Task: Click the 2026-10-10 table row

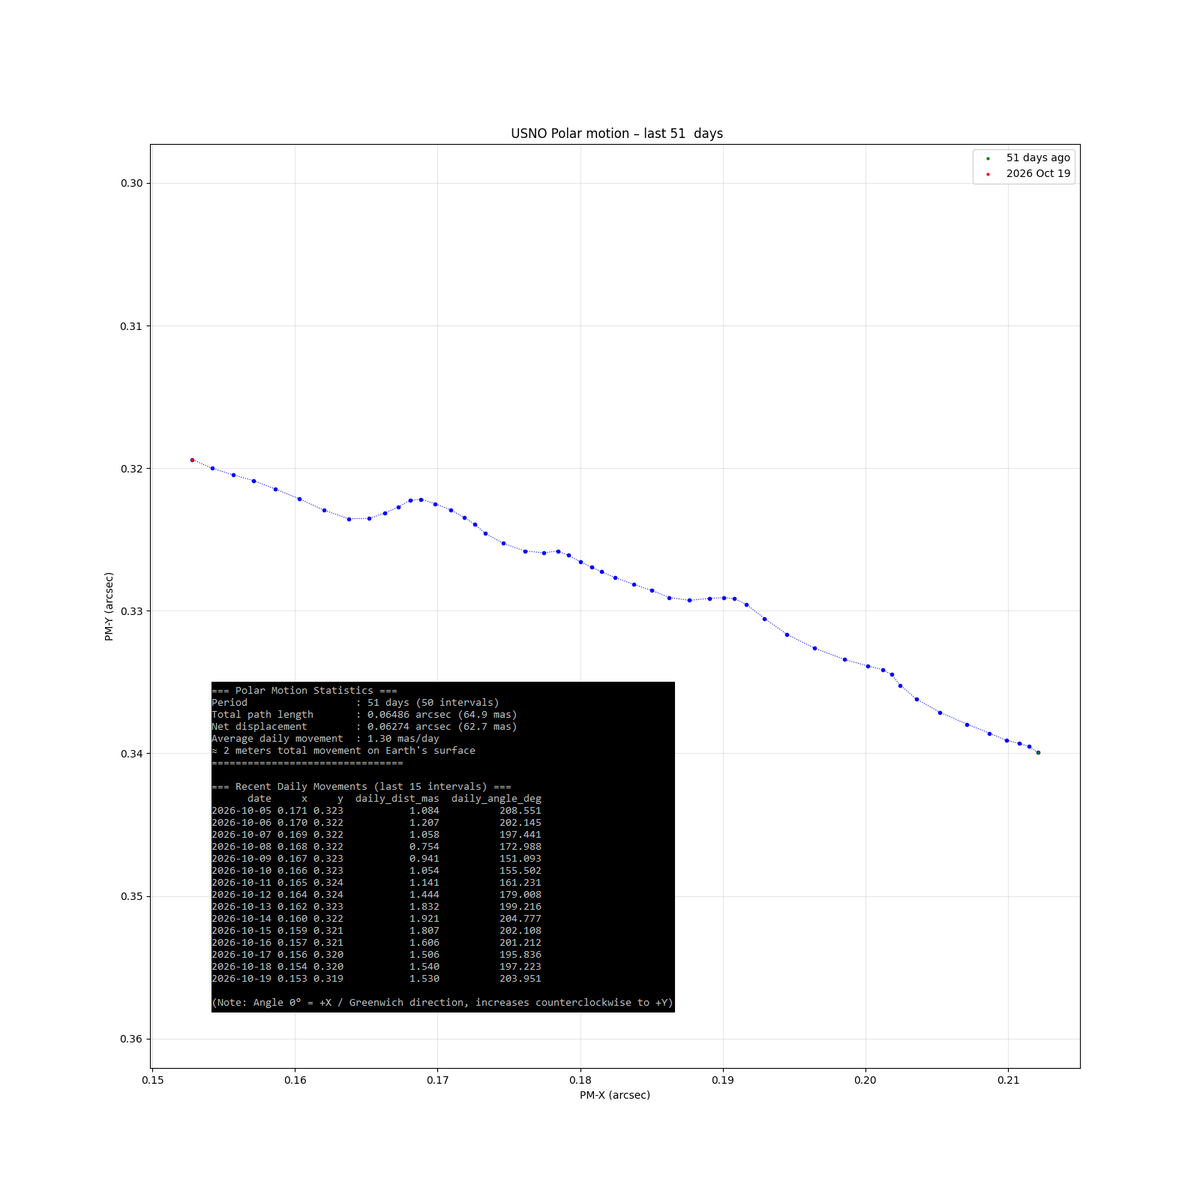Action: (x=376, y=870)
